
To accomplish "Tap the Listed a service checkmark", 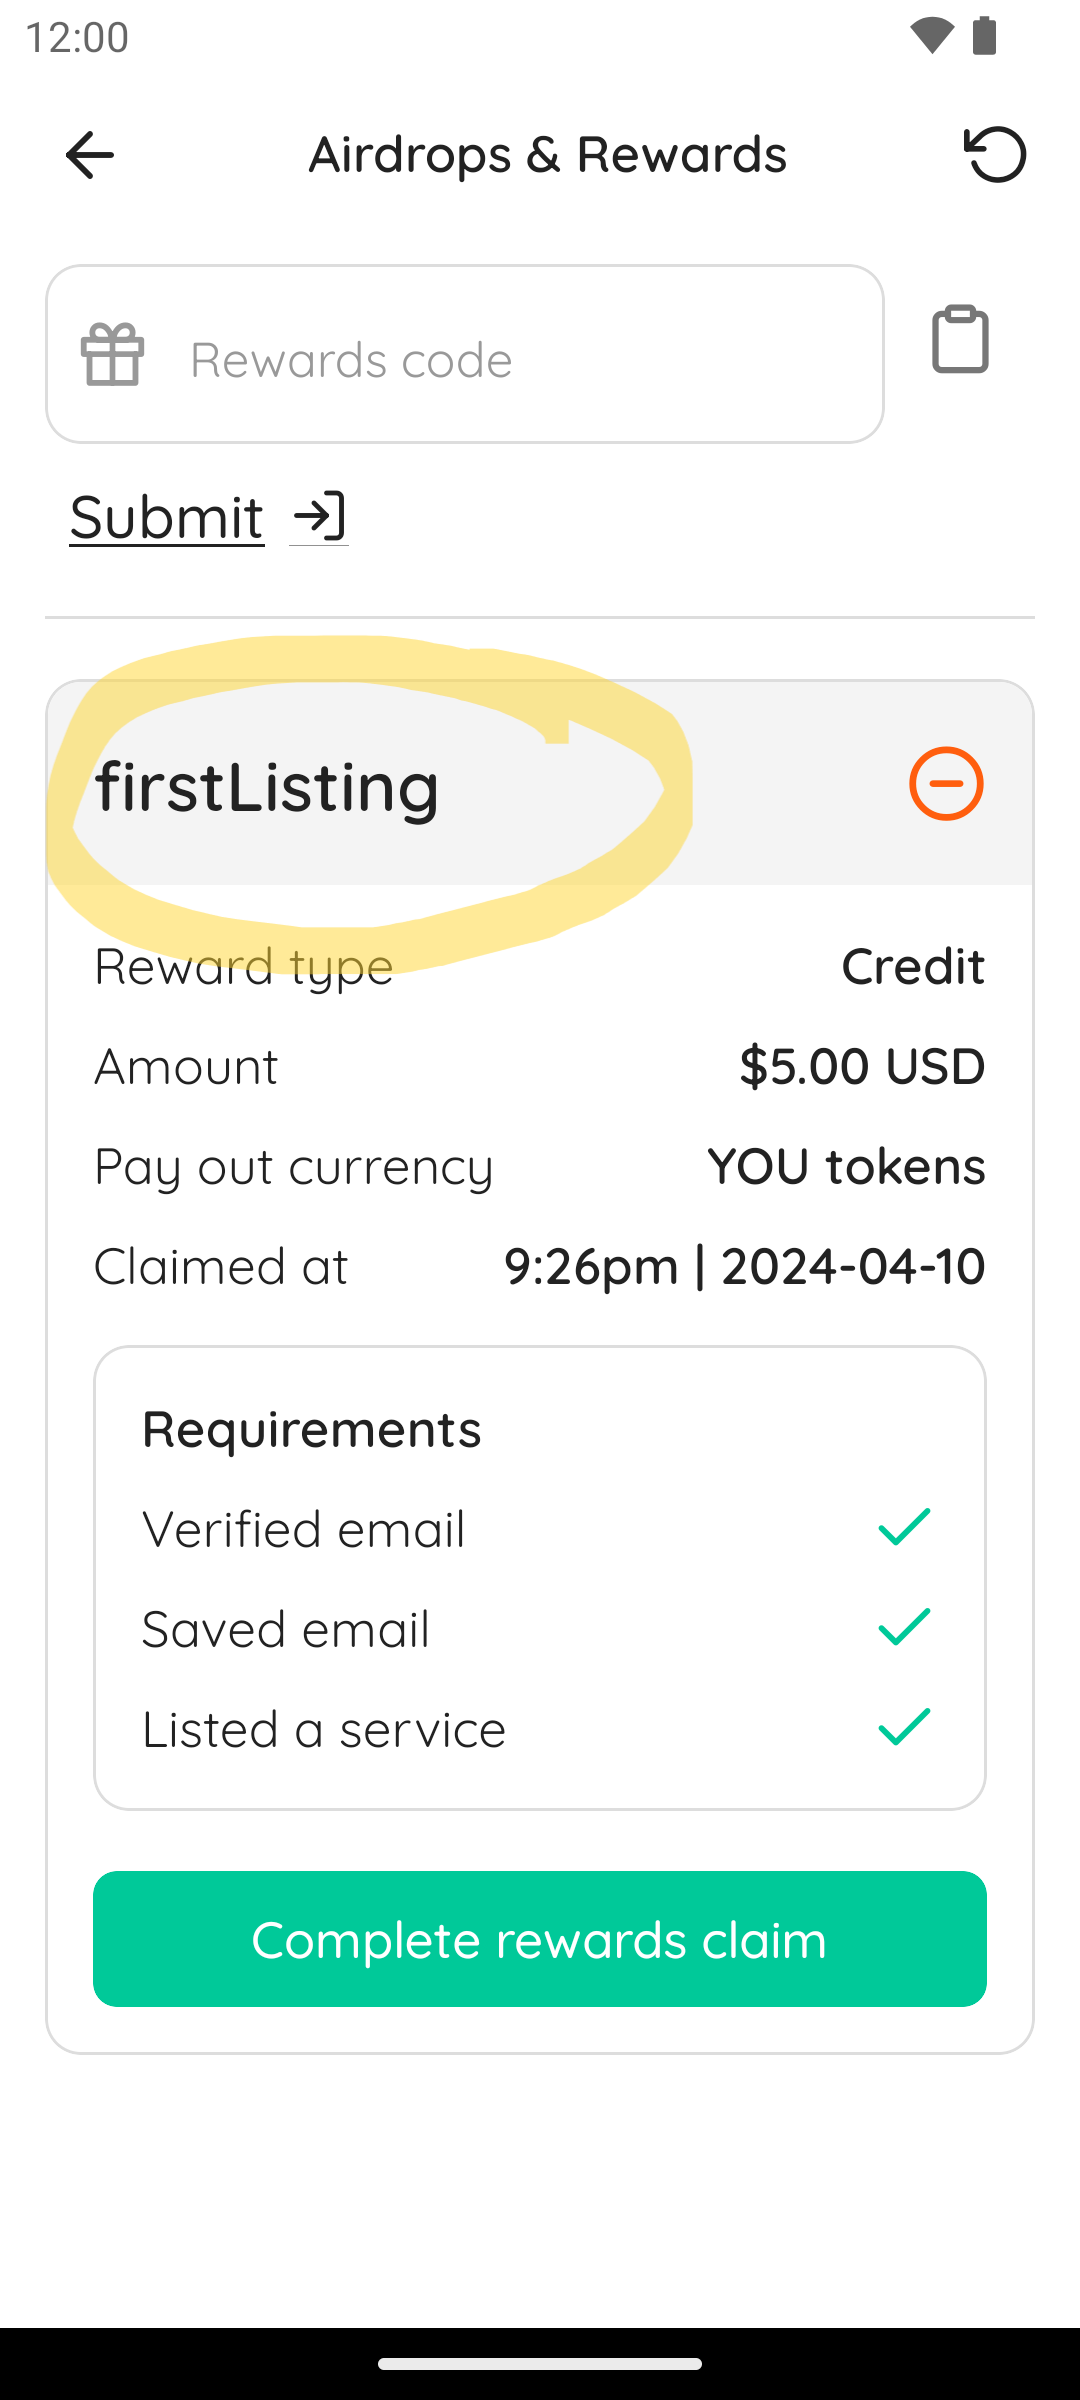I will pos(904,1727).
